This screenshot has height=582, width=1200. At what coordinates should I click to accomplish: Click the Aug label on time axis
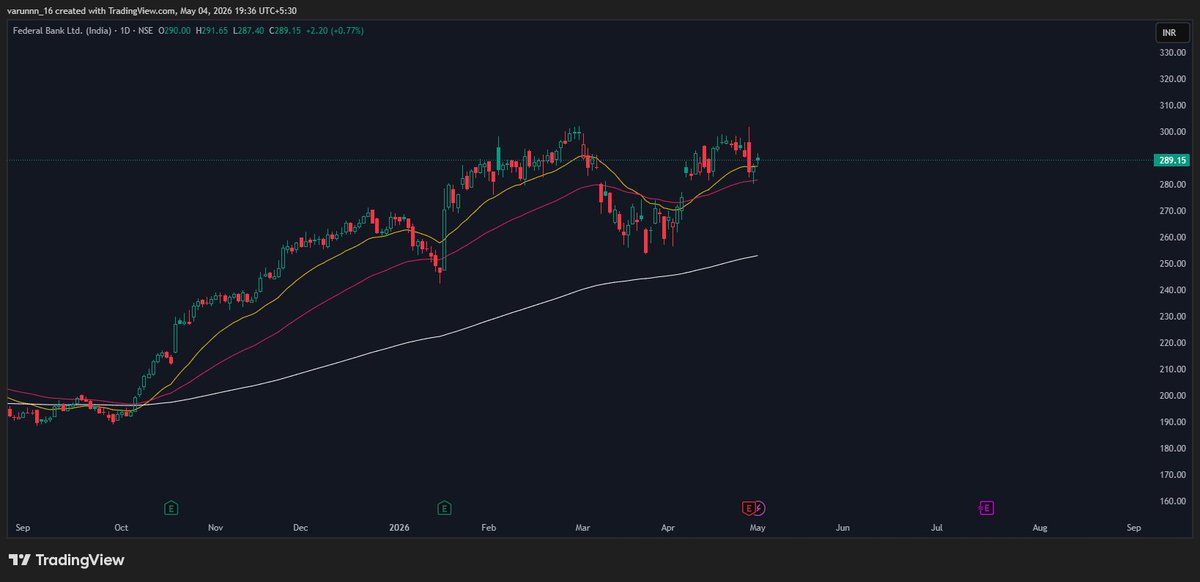pyautogui.click(x=1040, y=526)
